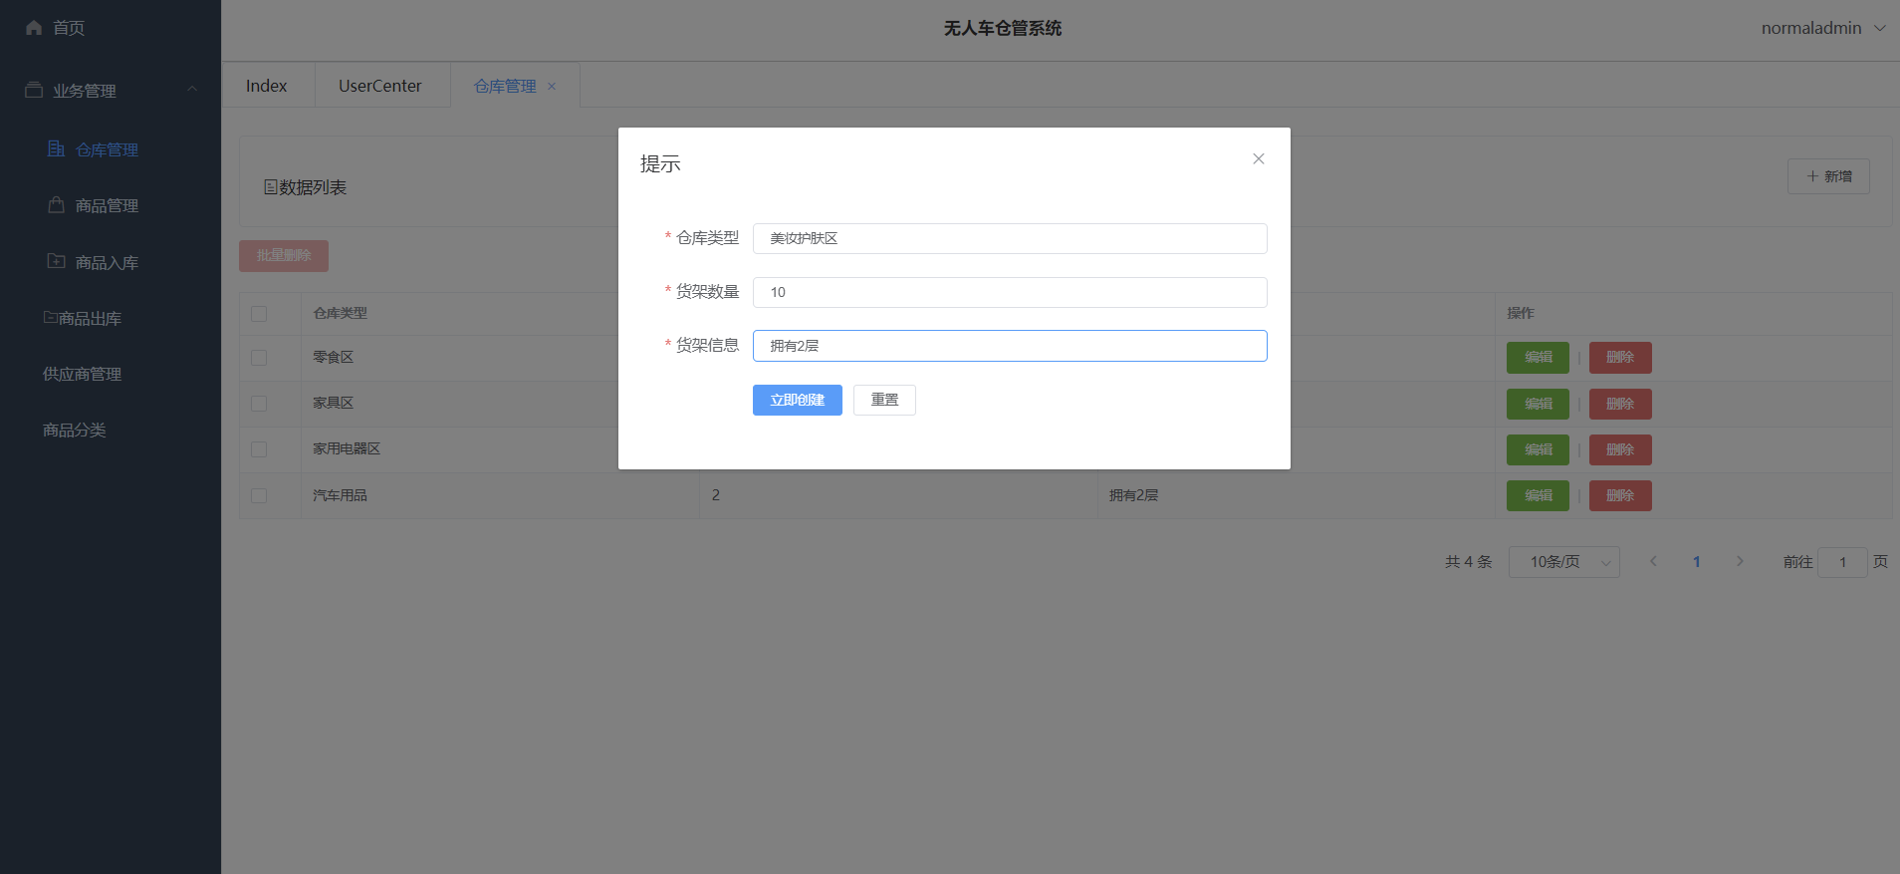Close the 仓库管理 tab with its x
The image size is (1900, 874).
click(551, 86)
